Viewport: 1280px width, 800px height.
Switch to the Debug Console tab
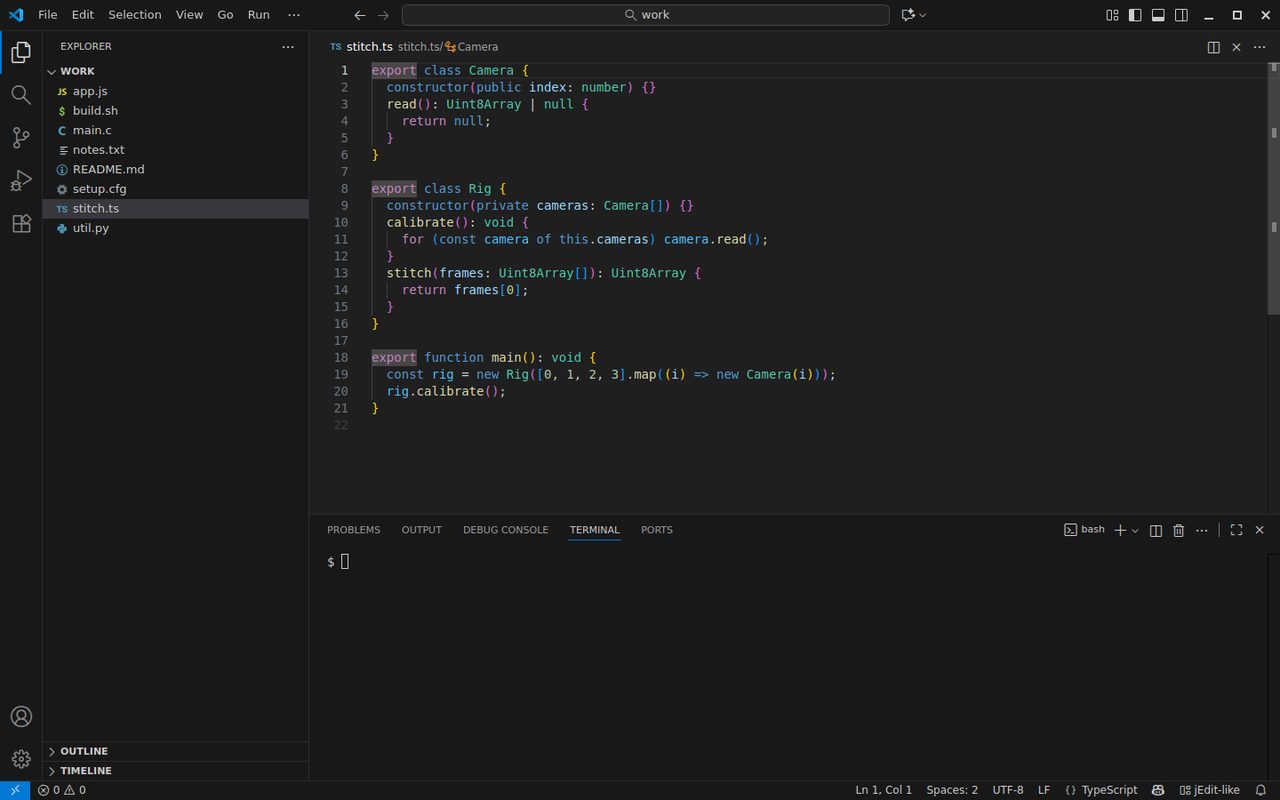click(x=506, y=530)
